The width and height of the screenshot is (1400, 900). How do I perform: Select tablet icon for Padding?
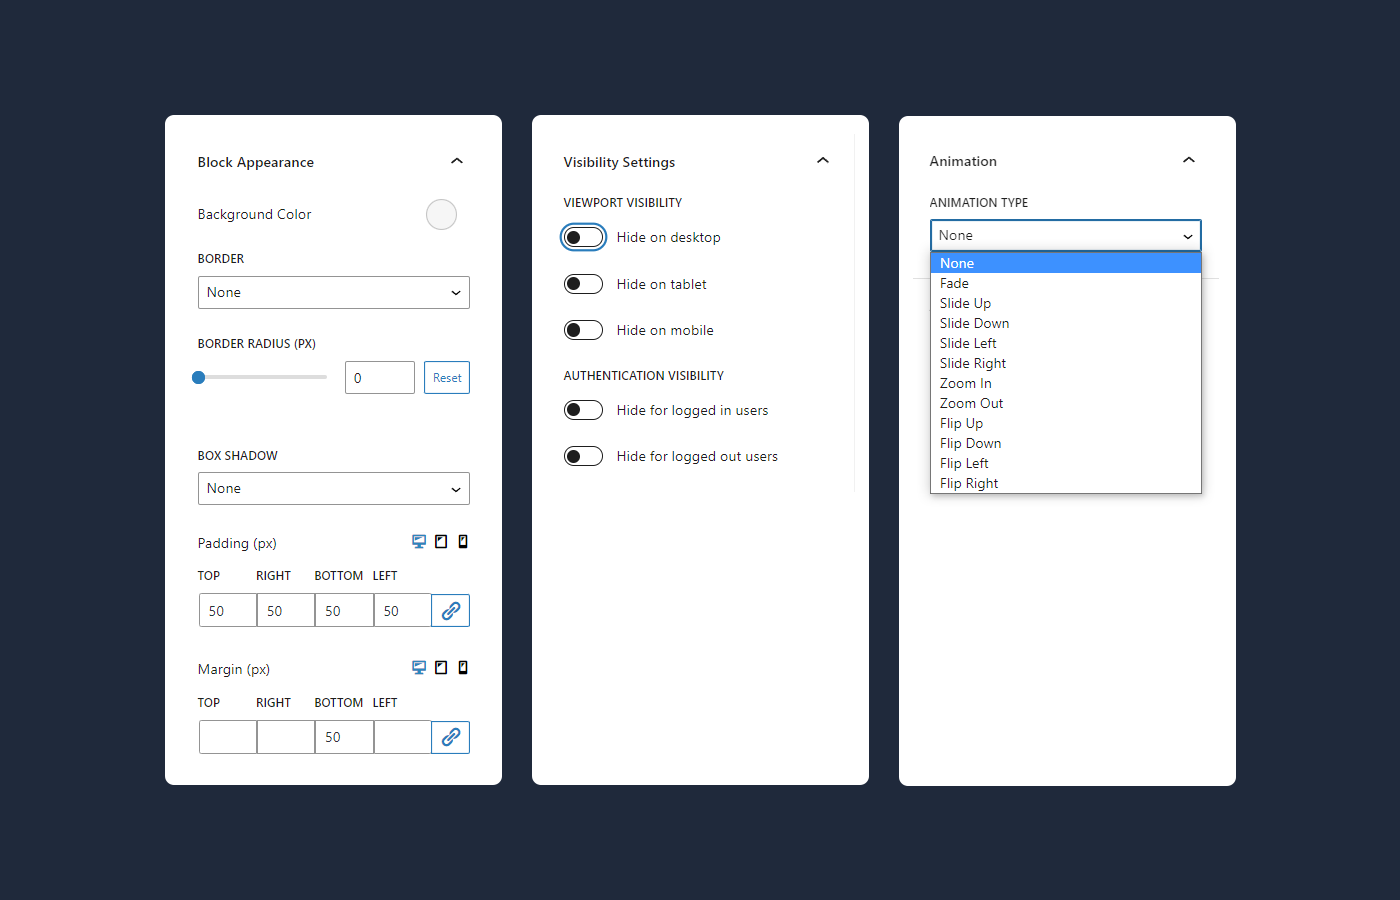441,541
